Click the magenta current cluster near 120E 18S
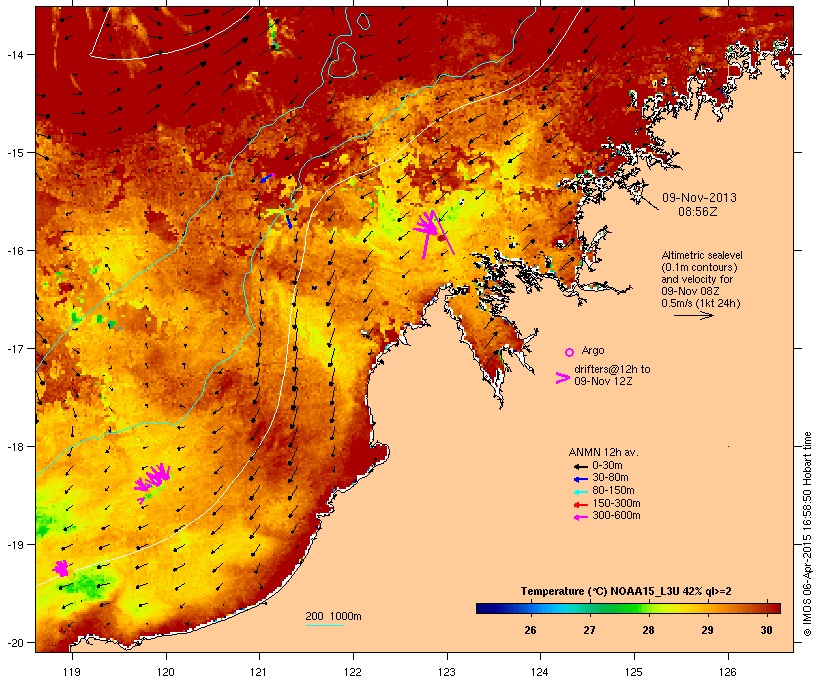 pos(153,482)
